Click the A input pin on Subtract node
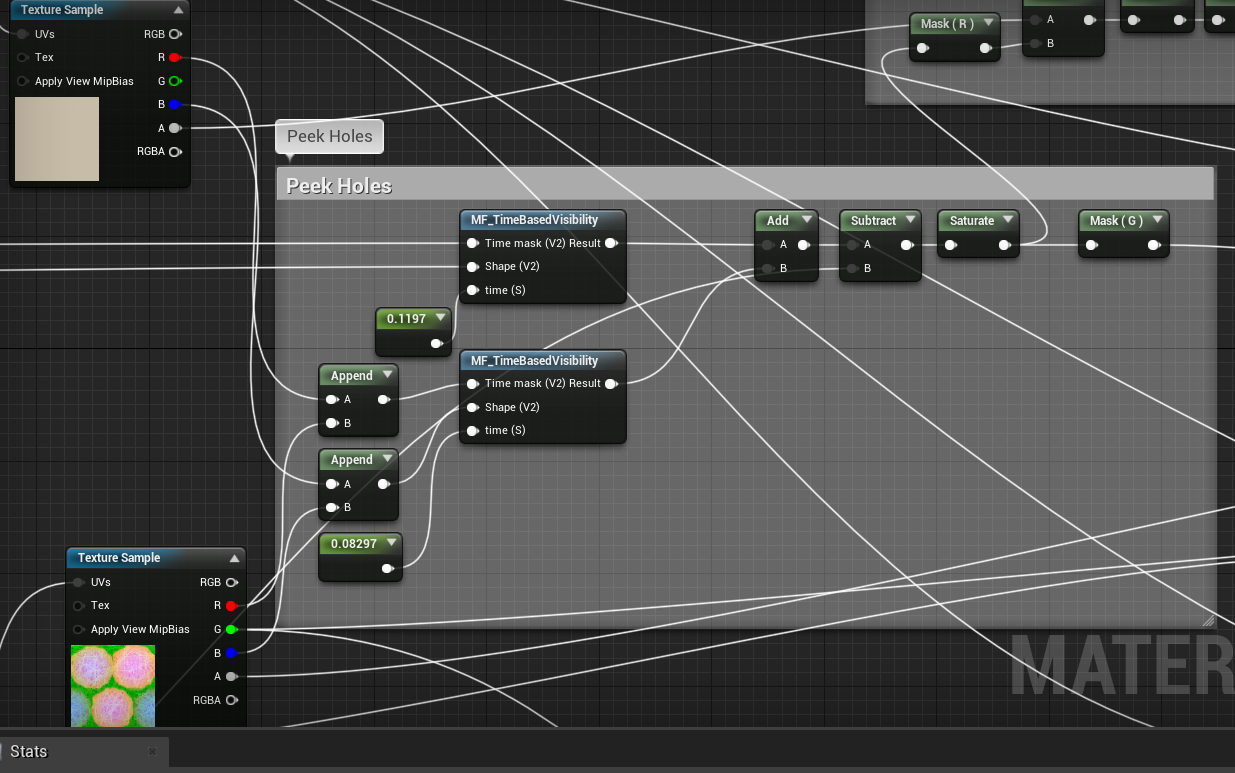Viewport: 1235px width, 773px height. pos(851,245)
